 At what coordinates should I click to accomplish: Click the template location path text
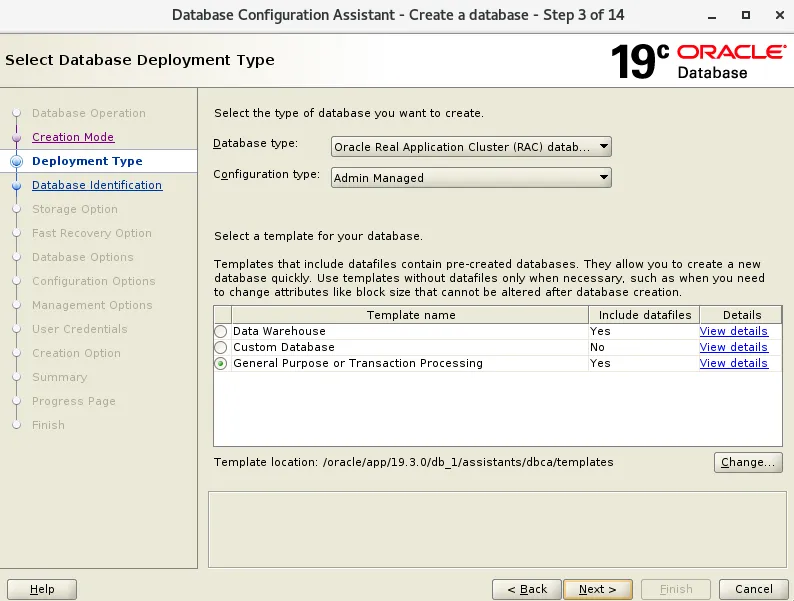click(x=468, y=462)
